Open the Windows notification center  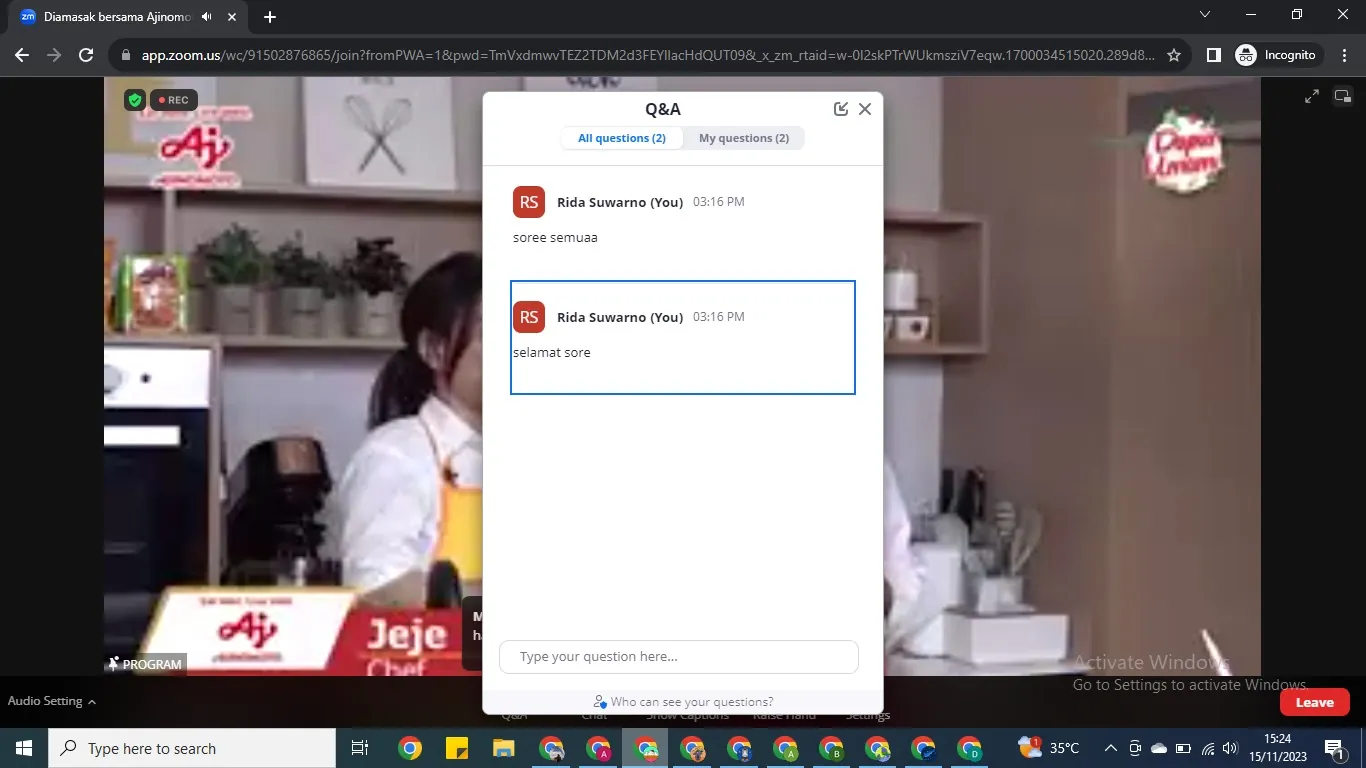(1334, 748)
